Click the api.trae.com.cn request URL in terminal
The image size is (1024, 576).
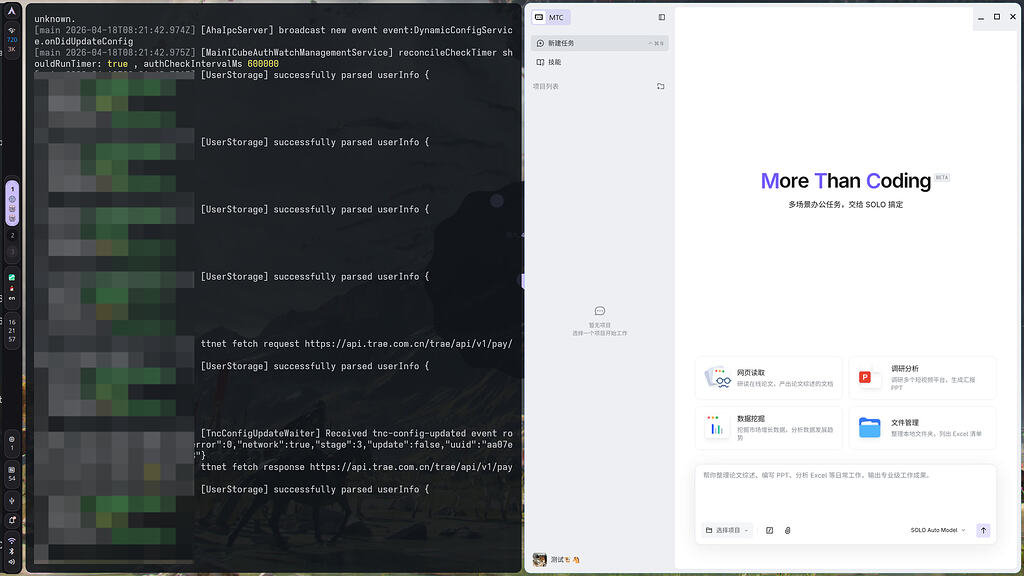[x=408, y=344]
